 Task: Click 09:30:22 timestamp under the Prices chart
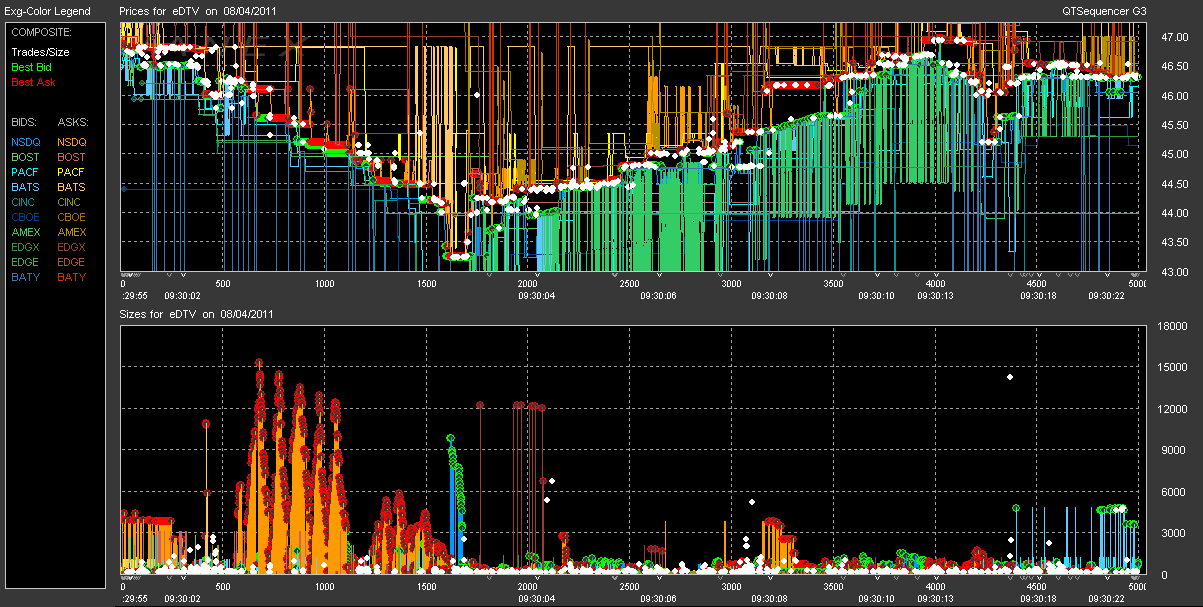[1108, 296]
